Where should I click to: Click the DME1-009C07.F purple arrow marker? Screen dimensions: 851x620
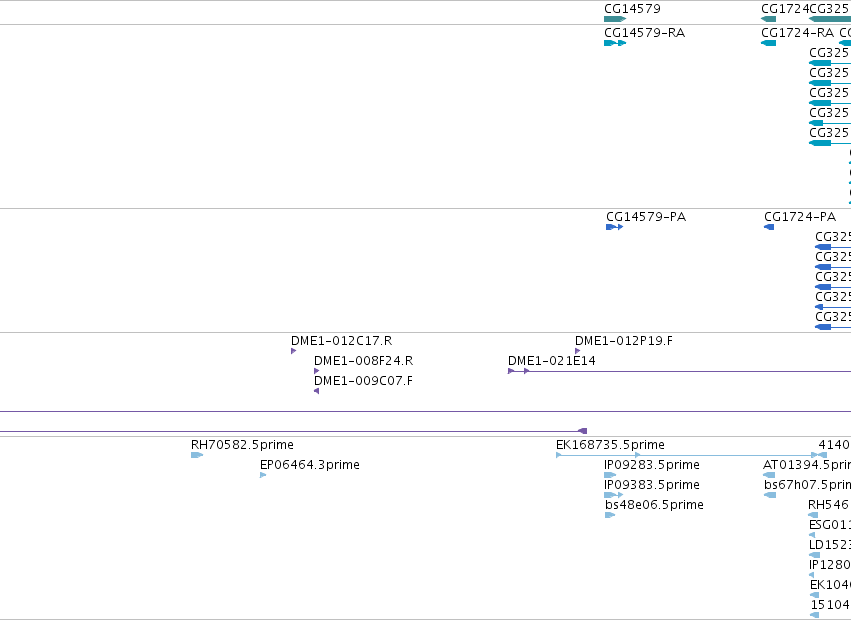point(316,391)
